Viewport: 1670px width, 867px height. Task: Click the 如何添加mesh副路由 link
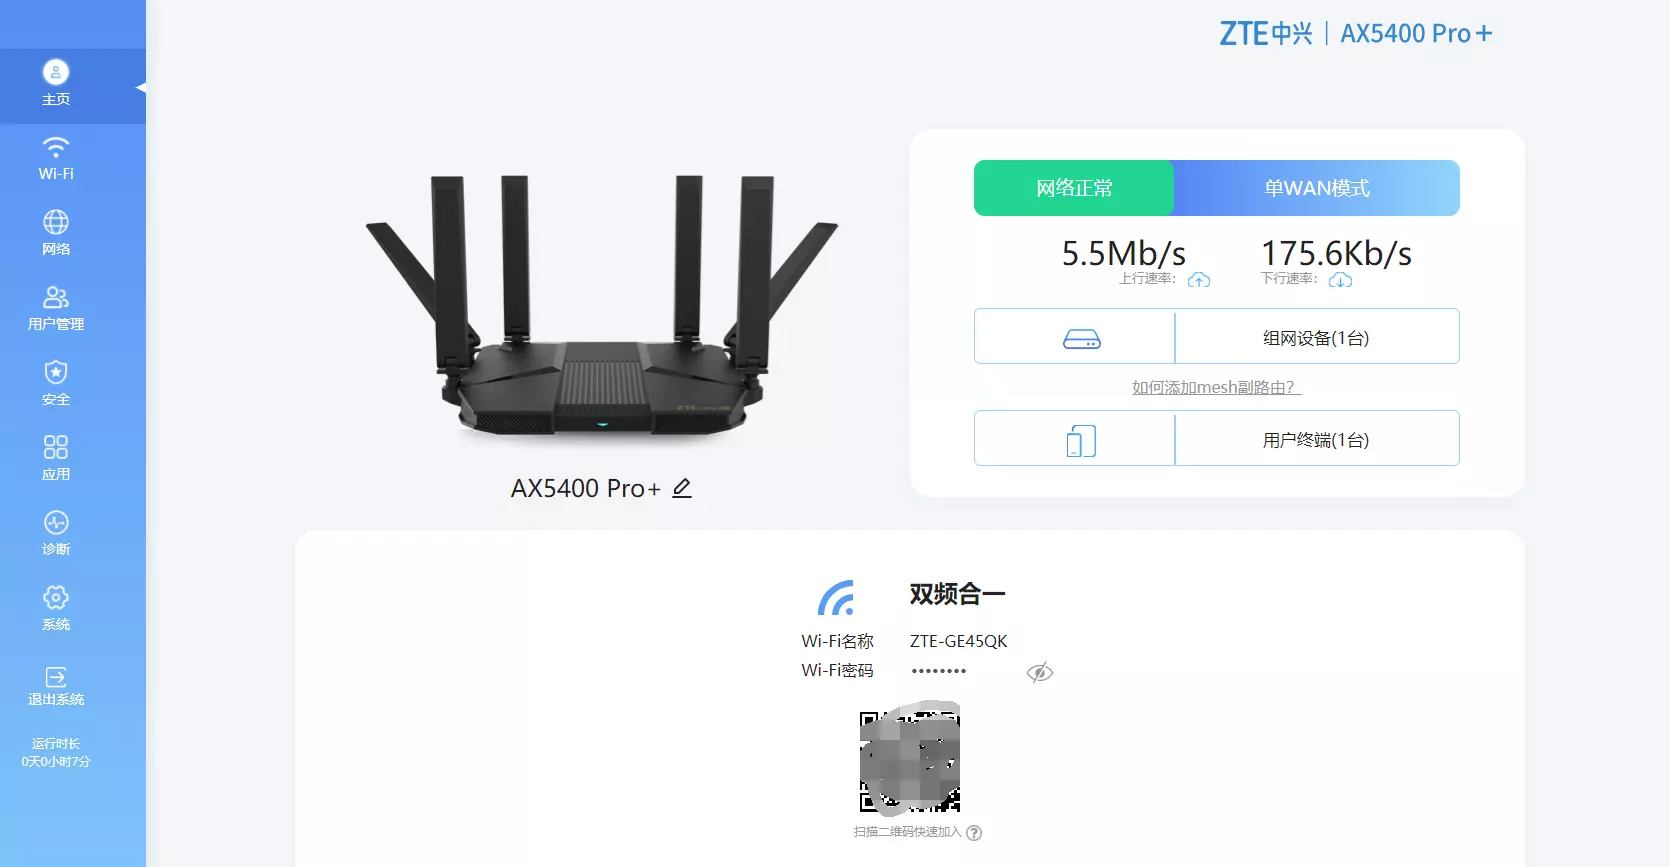point(1216,387)
